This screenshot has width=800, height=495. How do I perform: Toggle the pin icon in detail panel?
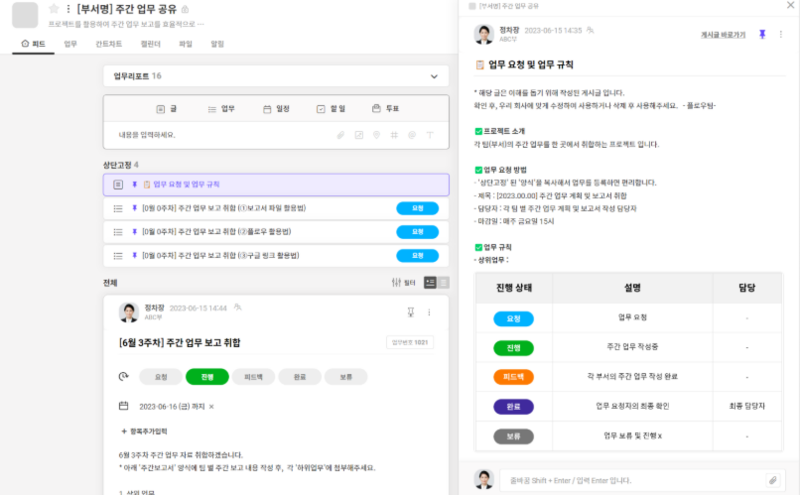pos(762,34)
